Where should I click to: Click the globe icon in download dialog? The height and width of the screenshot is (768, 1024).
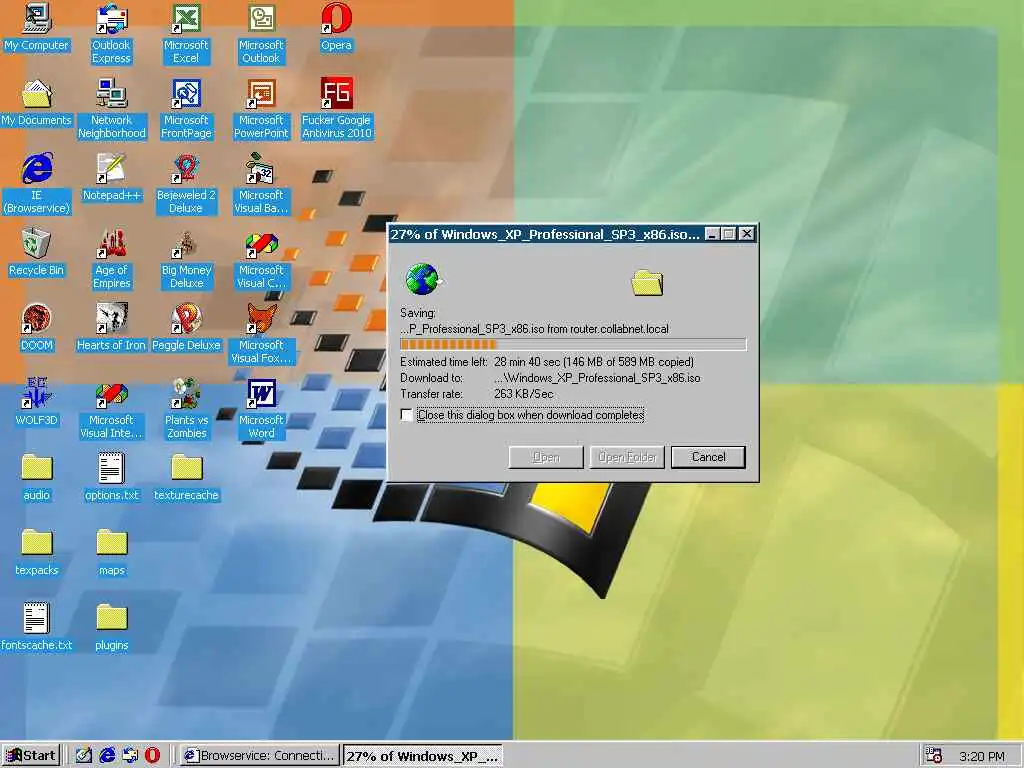(x=423, y=280)
